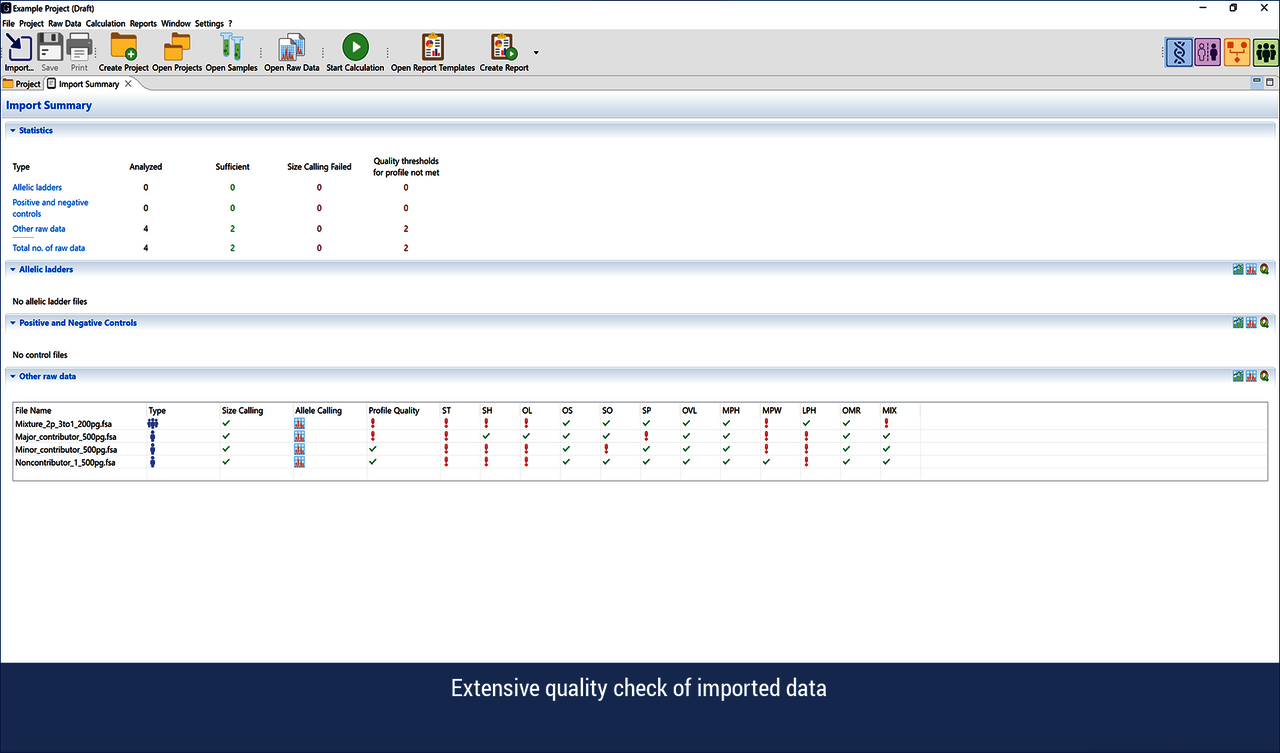Click the Create Report toolbar icon
The width and height of the screenshot is (1280, 753).
pyautogui.click(x=504, y=47)
